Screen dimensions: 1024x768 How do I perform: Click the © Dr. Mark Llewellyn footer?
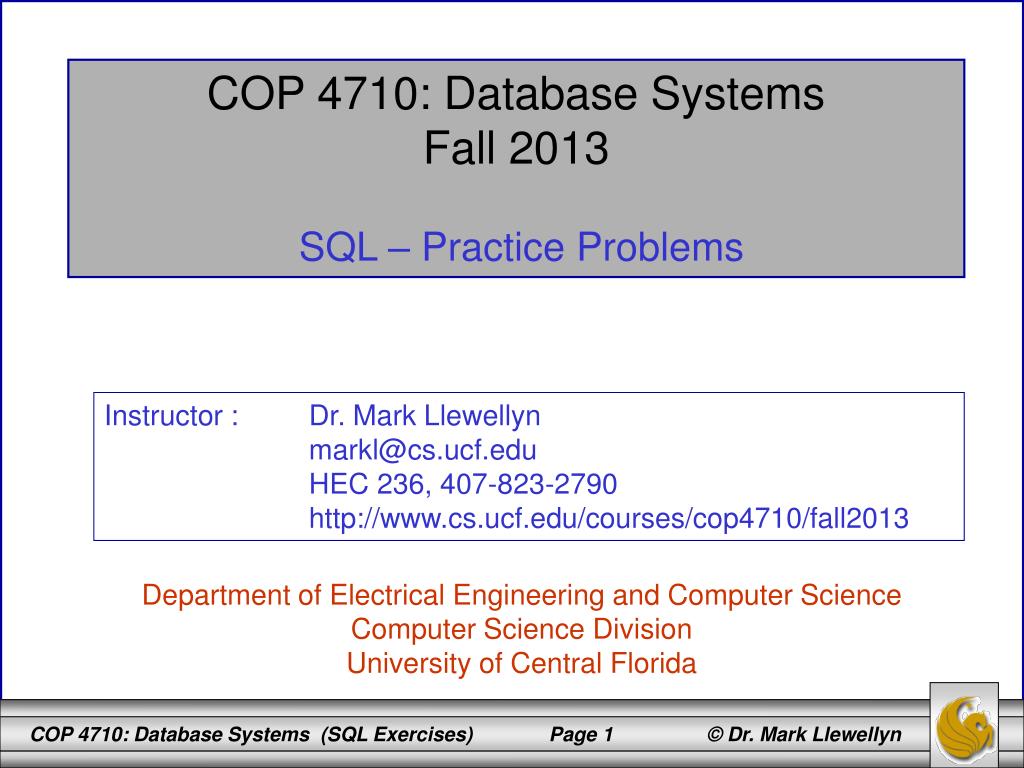pos(804,735)
